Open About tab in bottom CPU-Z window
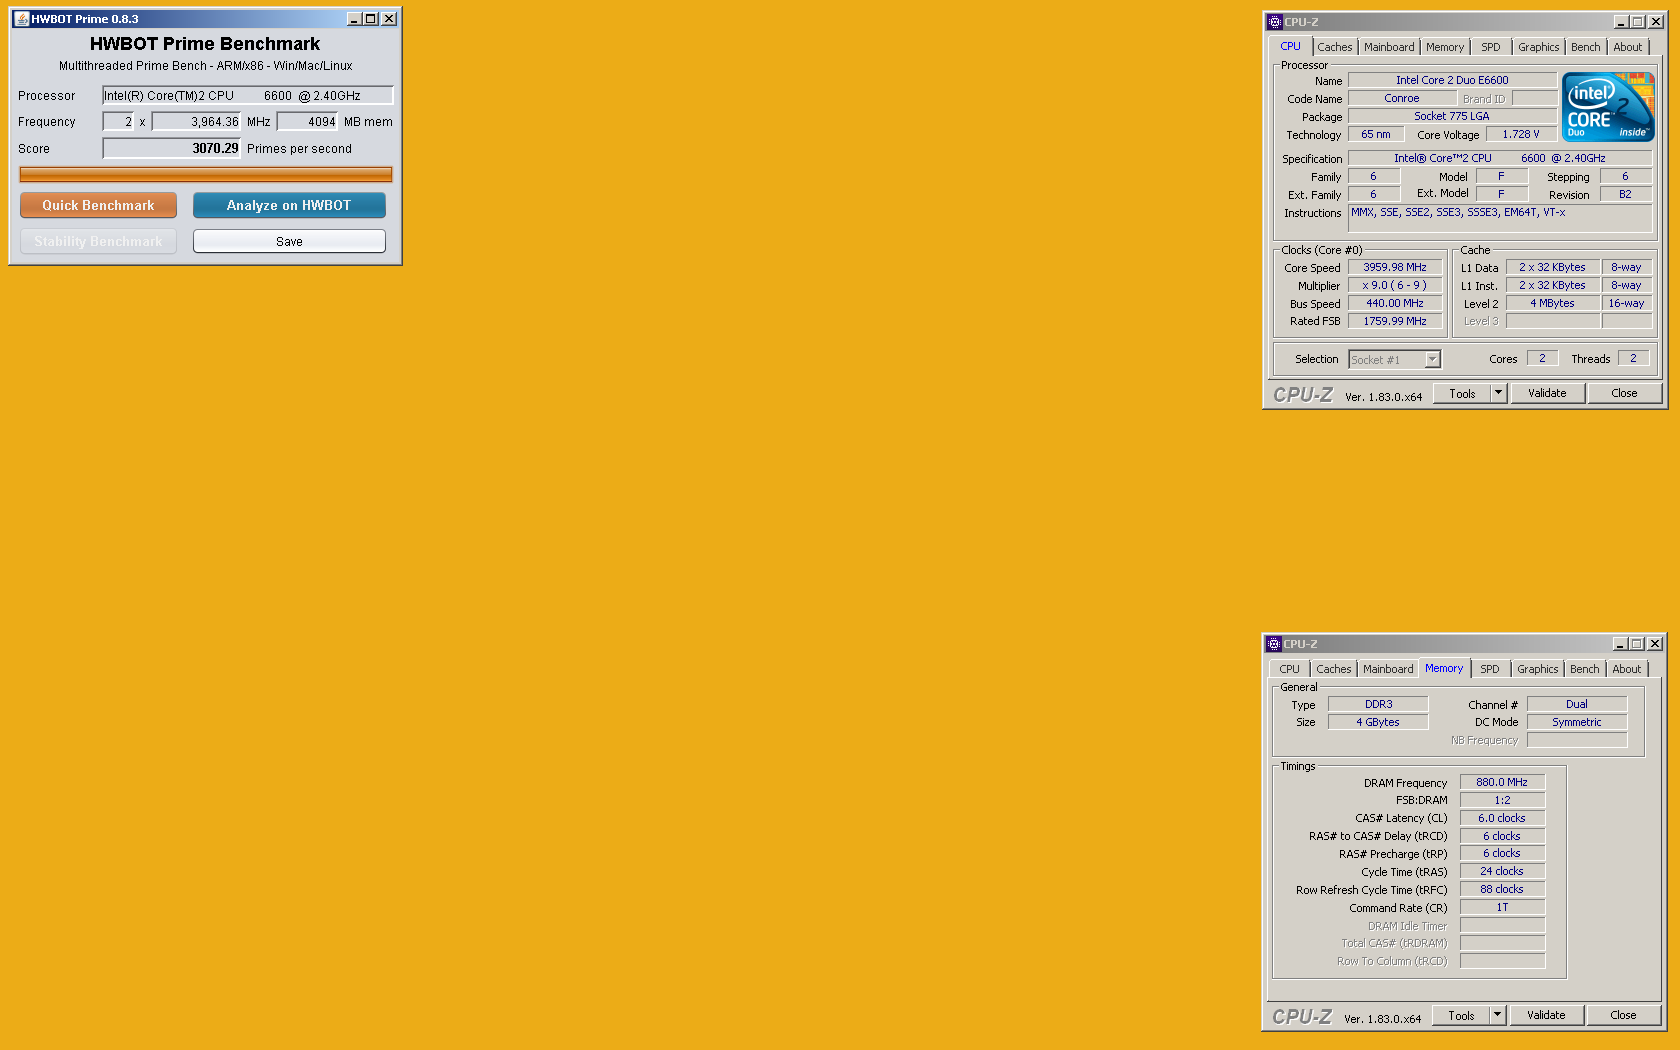Screen dimensions: 1680x1050 pyautogui.click(x=1627, y=669)
